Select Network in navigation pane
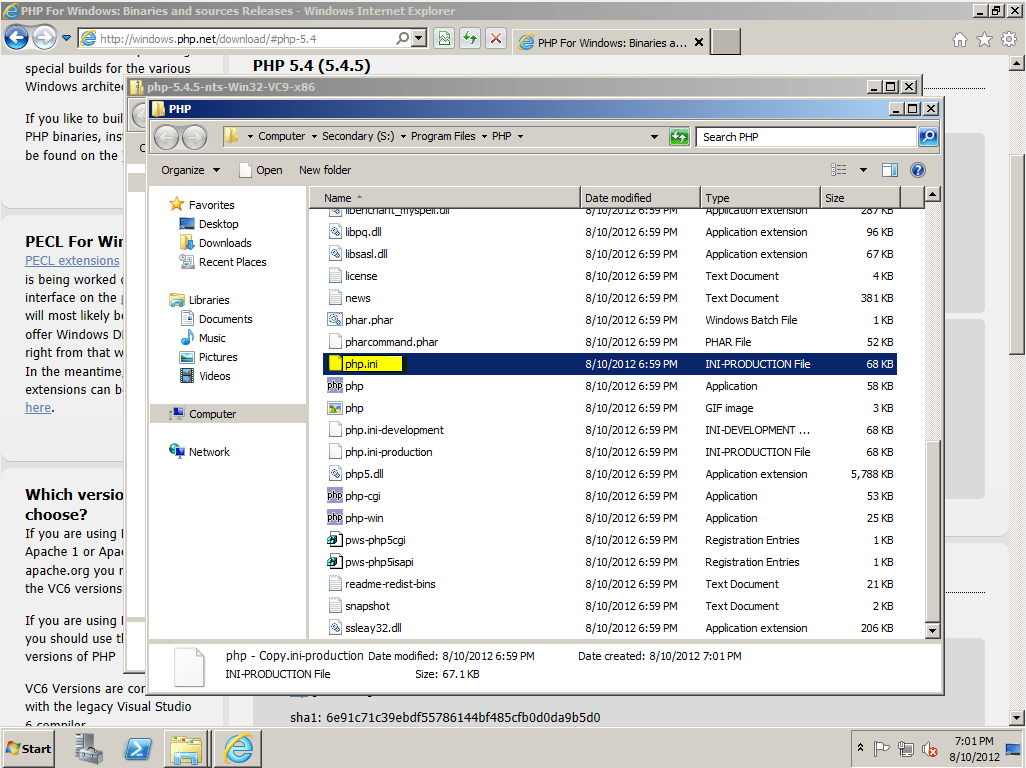 coord(200,451)
